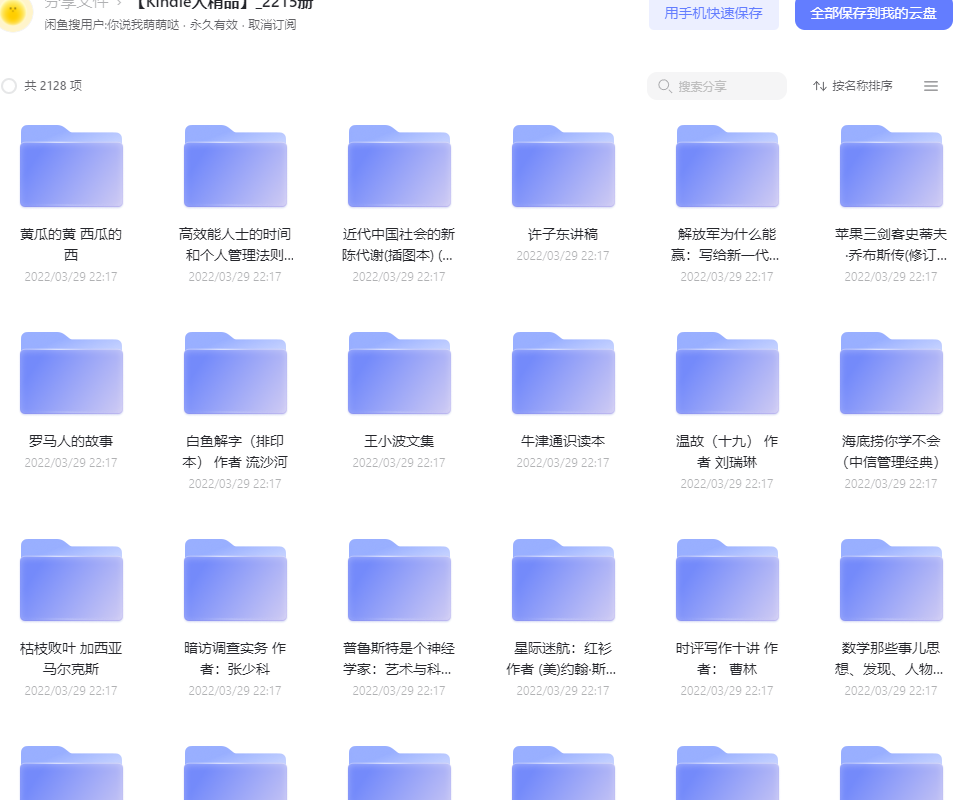The height and width of the screenshot is (800, 961).
Task: Click 全部保存到我的云盘 button
Action: coord(873,13)
